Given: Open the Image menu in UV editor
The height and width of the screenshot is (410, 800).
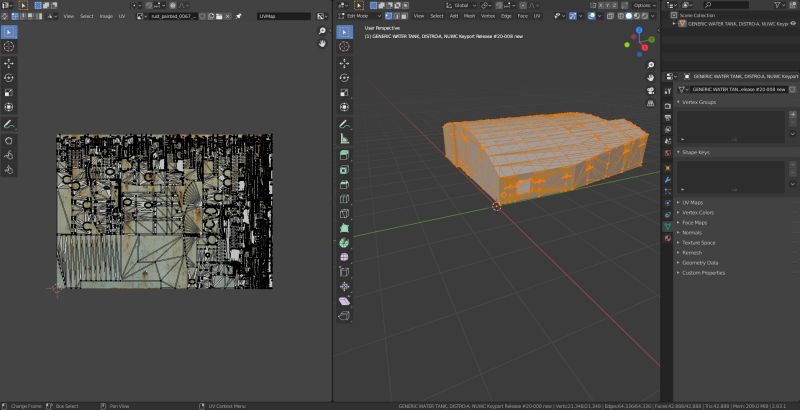Looking at the screenshot, I should click(106, 16).
